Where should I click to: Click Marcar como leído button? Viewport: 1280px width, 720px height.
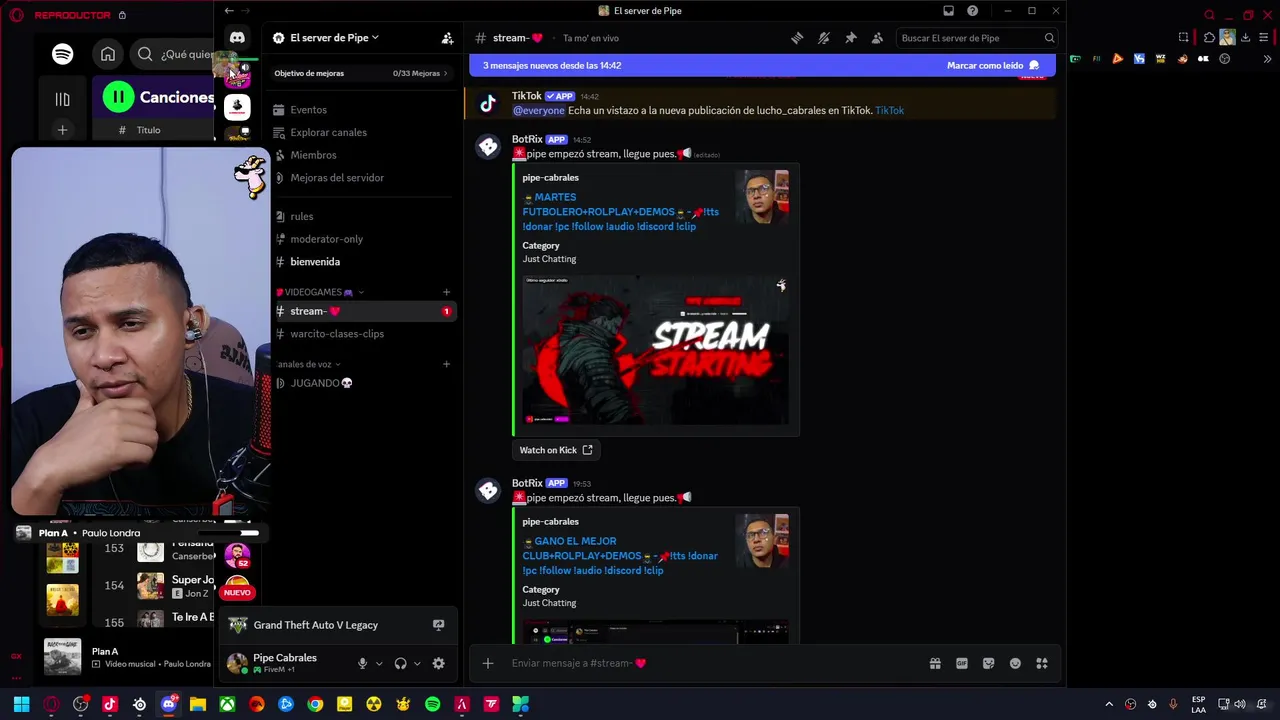click(993, 65)
